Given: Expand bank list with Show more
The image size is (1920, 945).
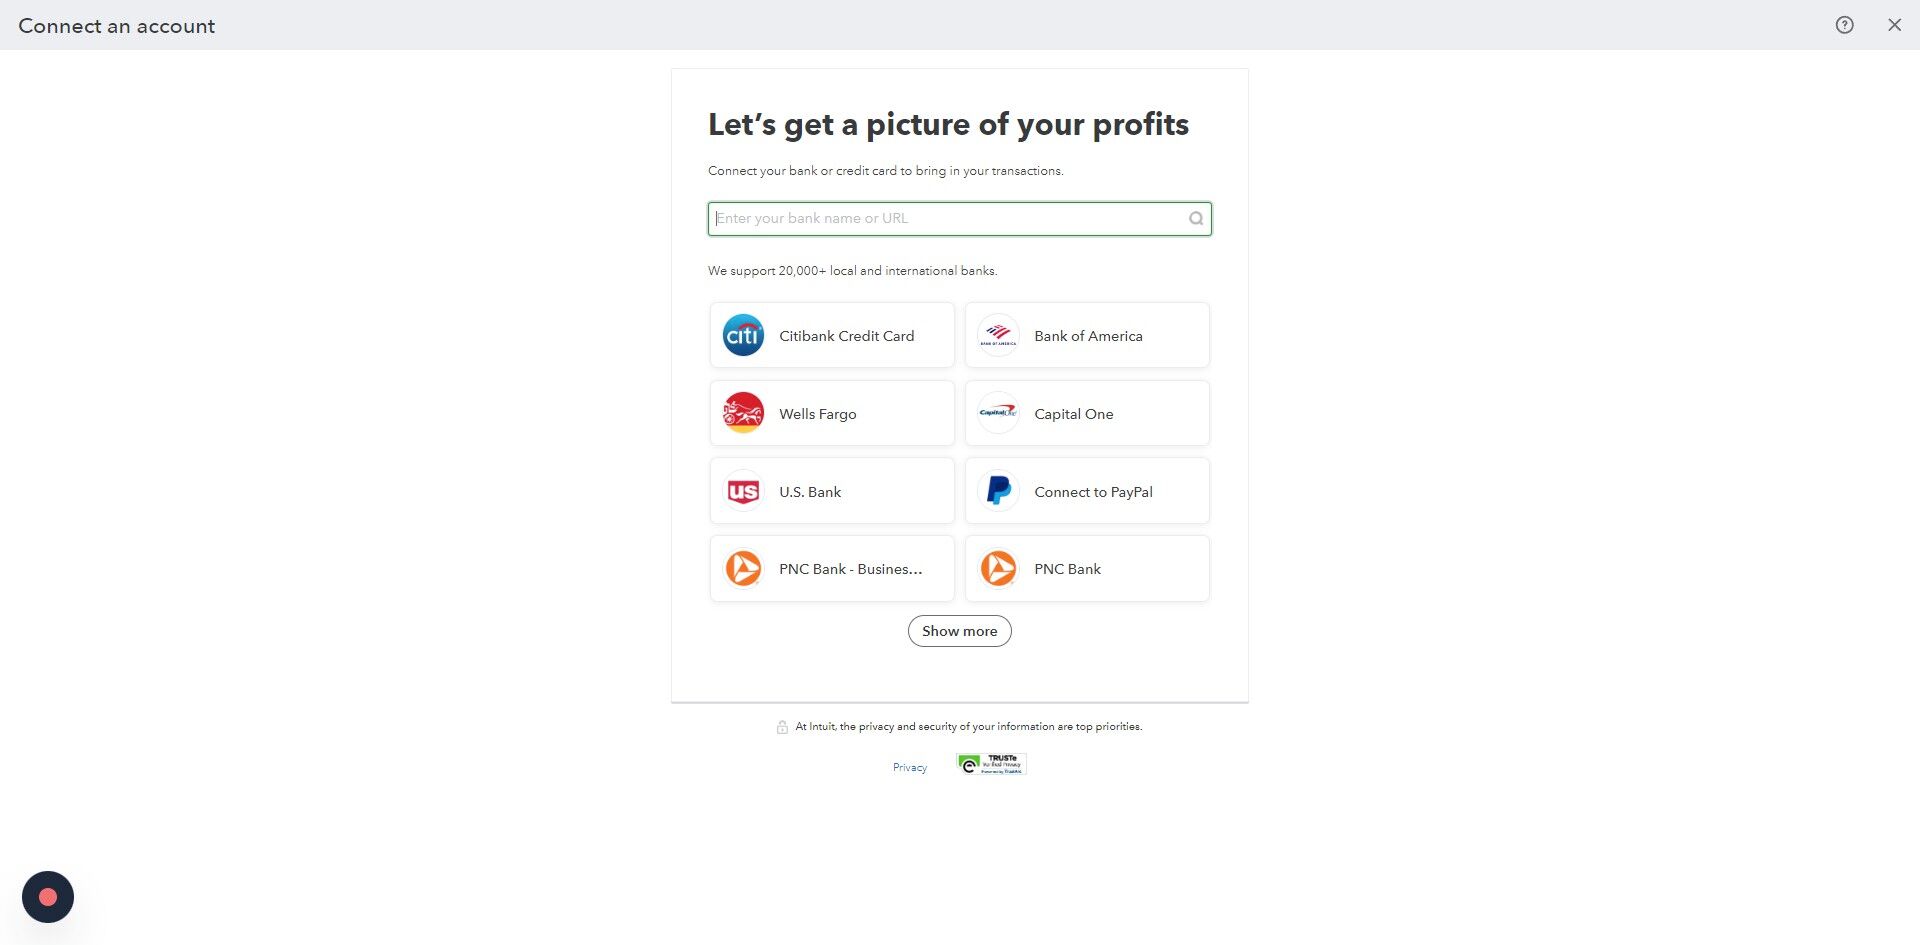Looking at the screenshot, I should tap(960, 631).
